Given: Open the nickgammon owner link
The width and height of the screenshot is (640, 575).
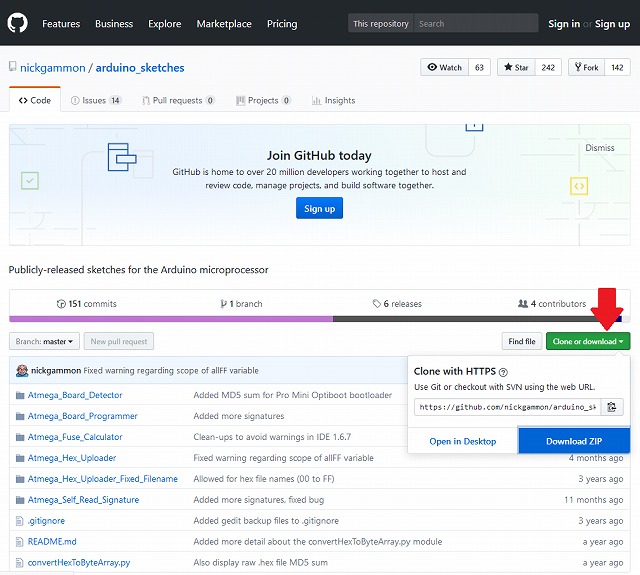Looking at the screenshot, I should 53,68.
